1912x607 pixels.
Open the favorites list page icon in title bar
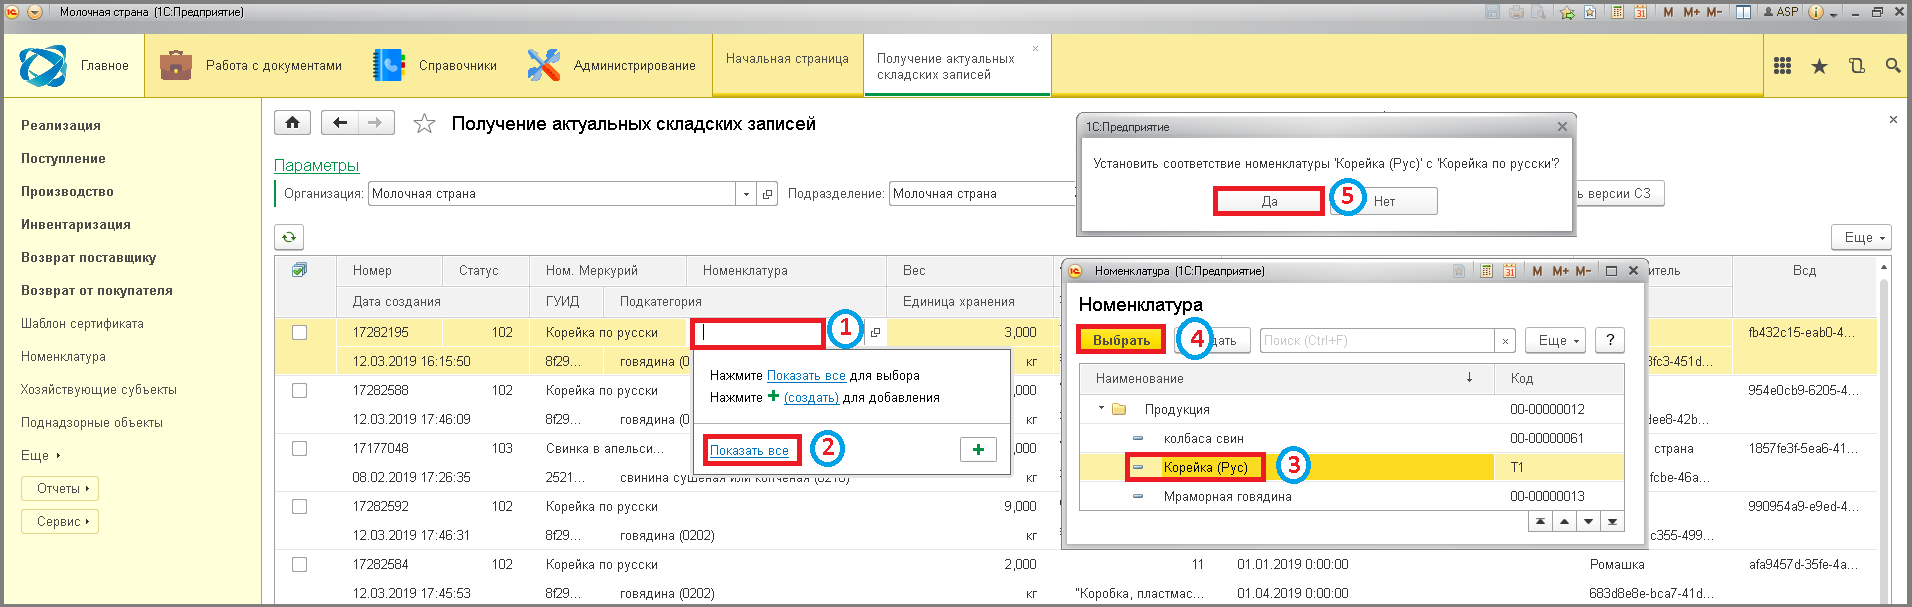tap(1590, 12)
